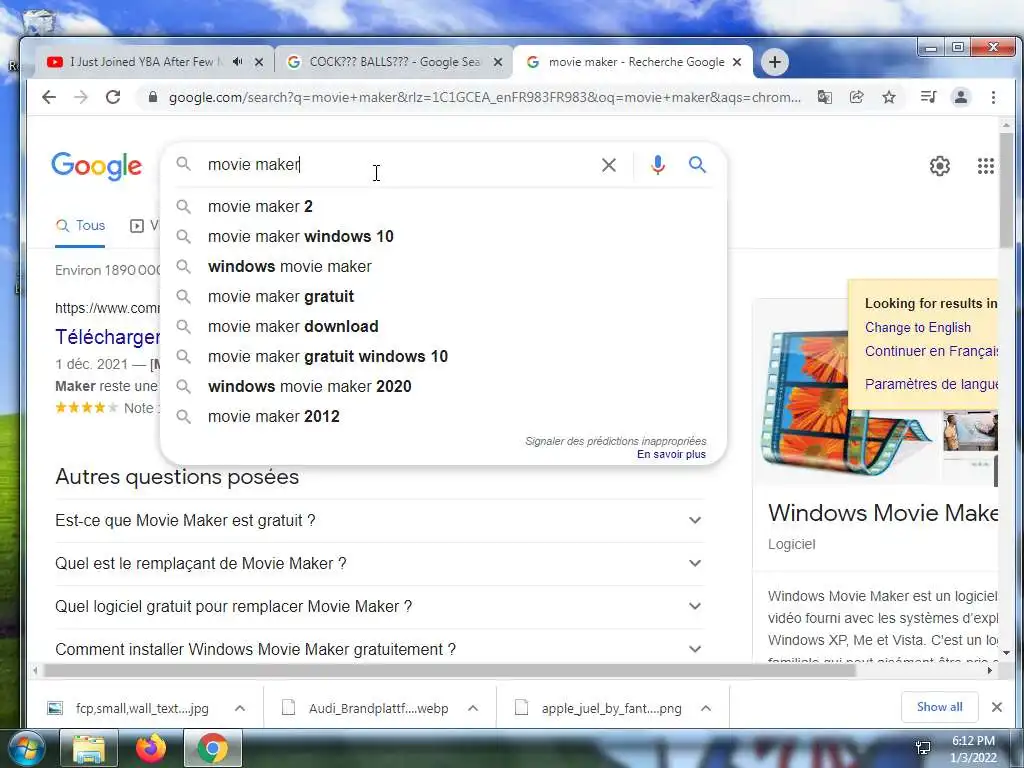Launch Firefox from the taskbar

[151, 748]
